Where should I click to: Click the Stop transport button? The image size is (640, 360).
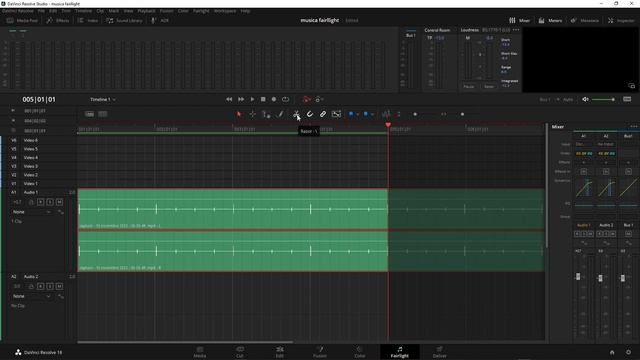pos(263,99)
